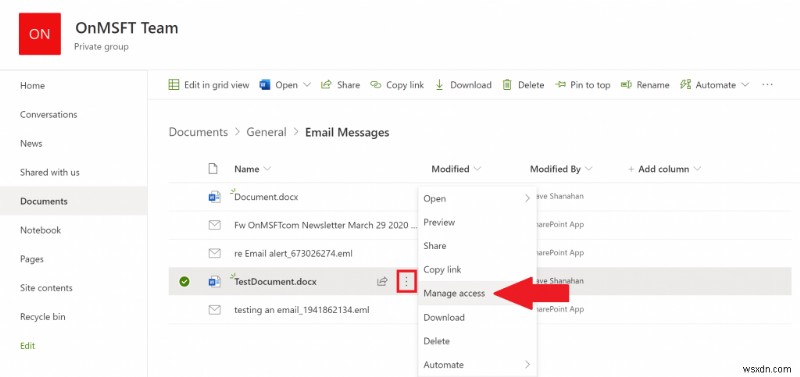The height and width of the screenshot is (377, 800).
Task: Click the Word icon next to Open
Action: click(265, 85)
